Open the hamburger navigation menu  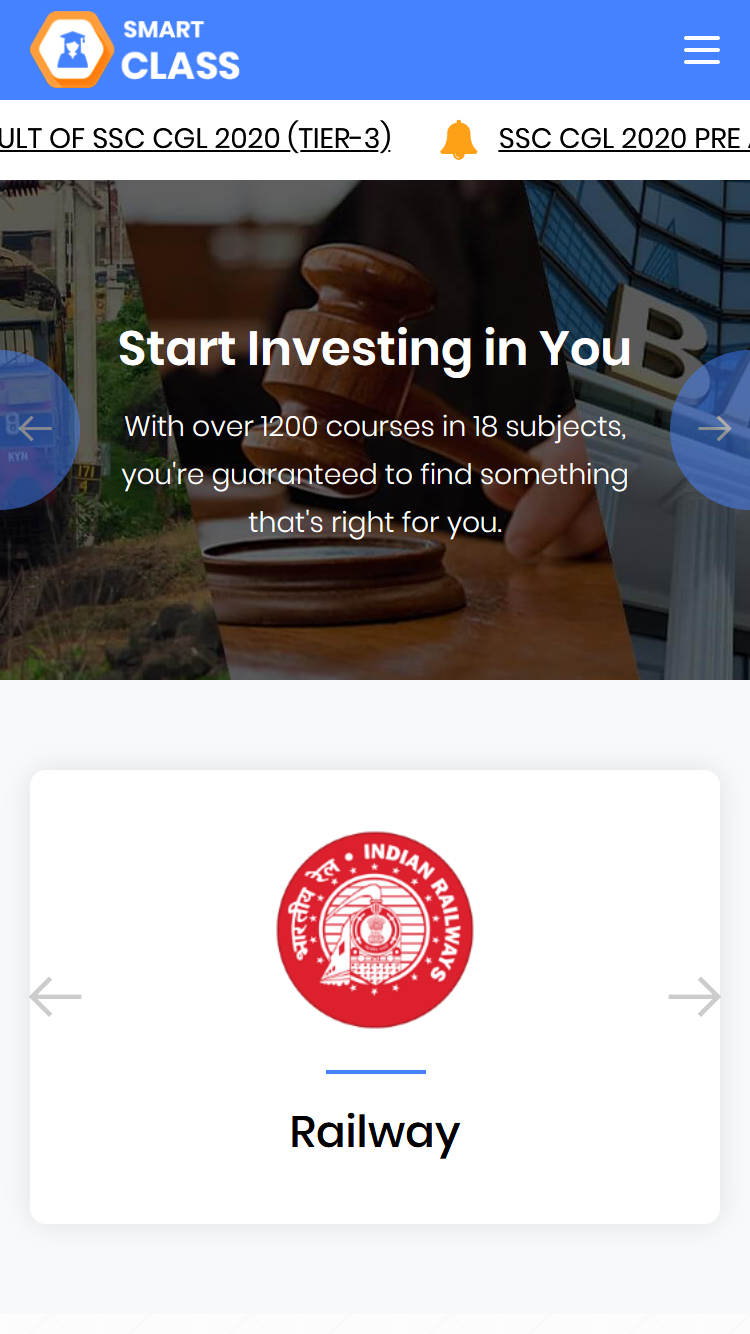(701, 50)
